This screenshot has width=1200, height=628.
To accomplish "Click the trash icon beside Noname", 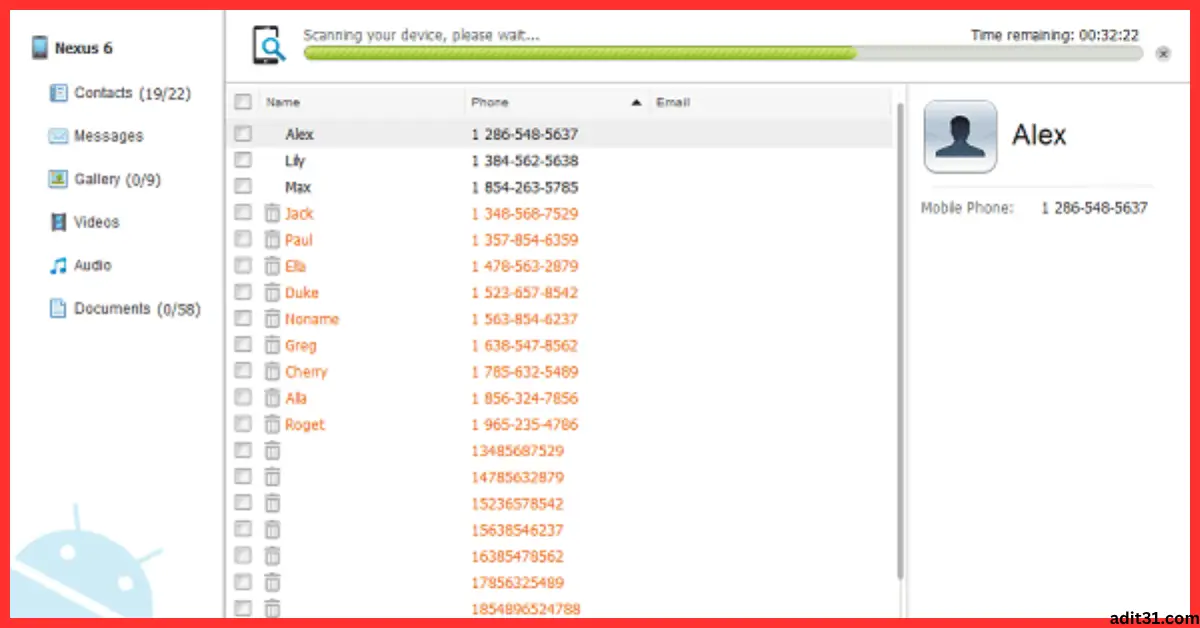I will coord(272,319).
